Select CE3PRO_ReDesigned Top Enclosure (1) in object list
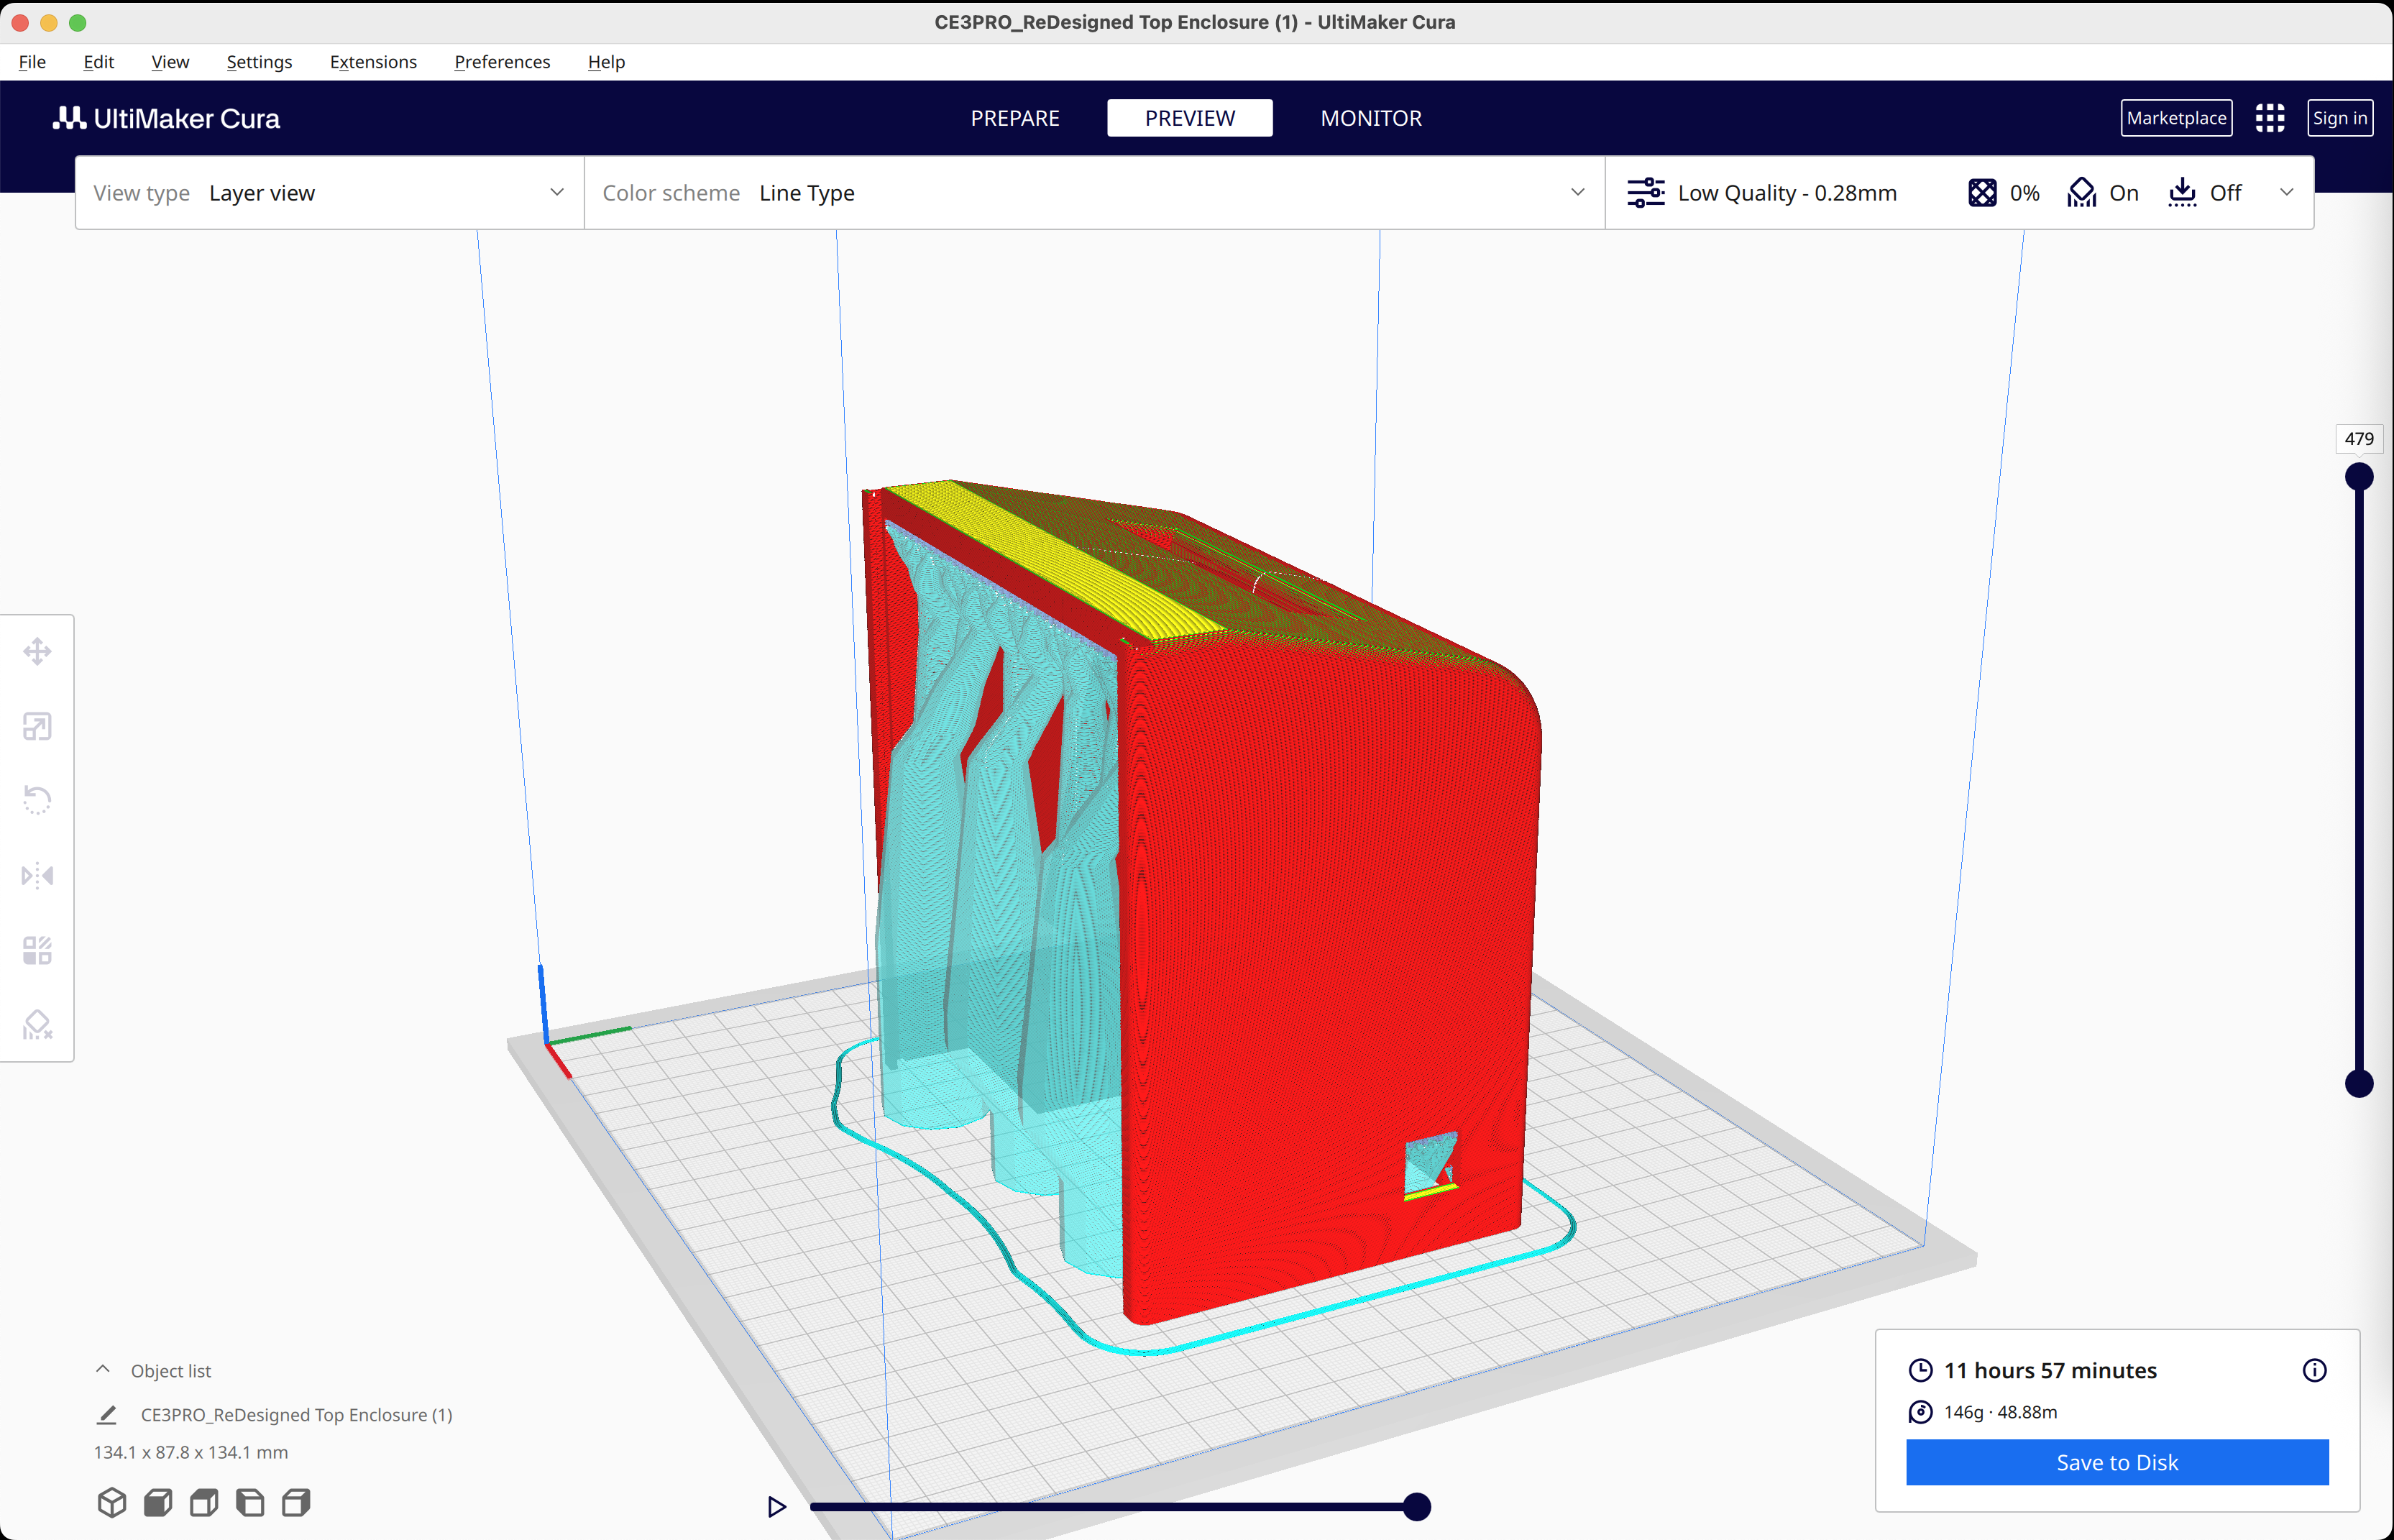Screen dimensions: 2394x1540 click(296, 1415)
